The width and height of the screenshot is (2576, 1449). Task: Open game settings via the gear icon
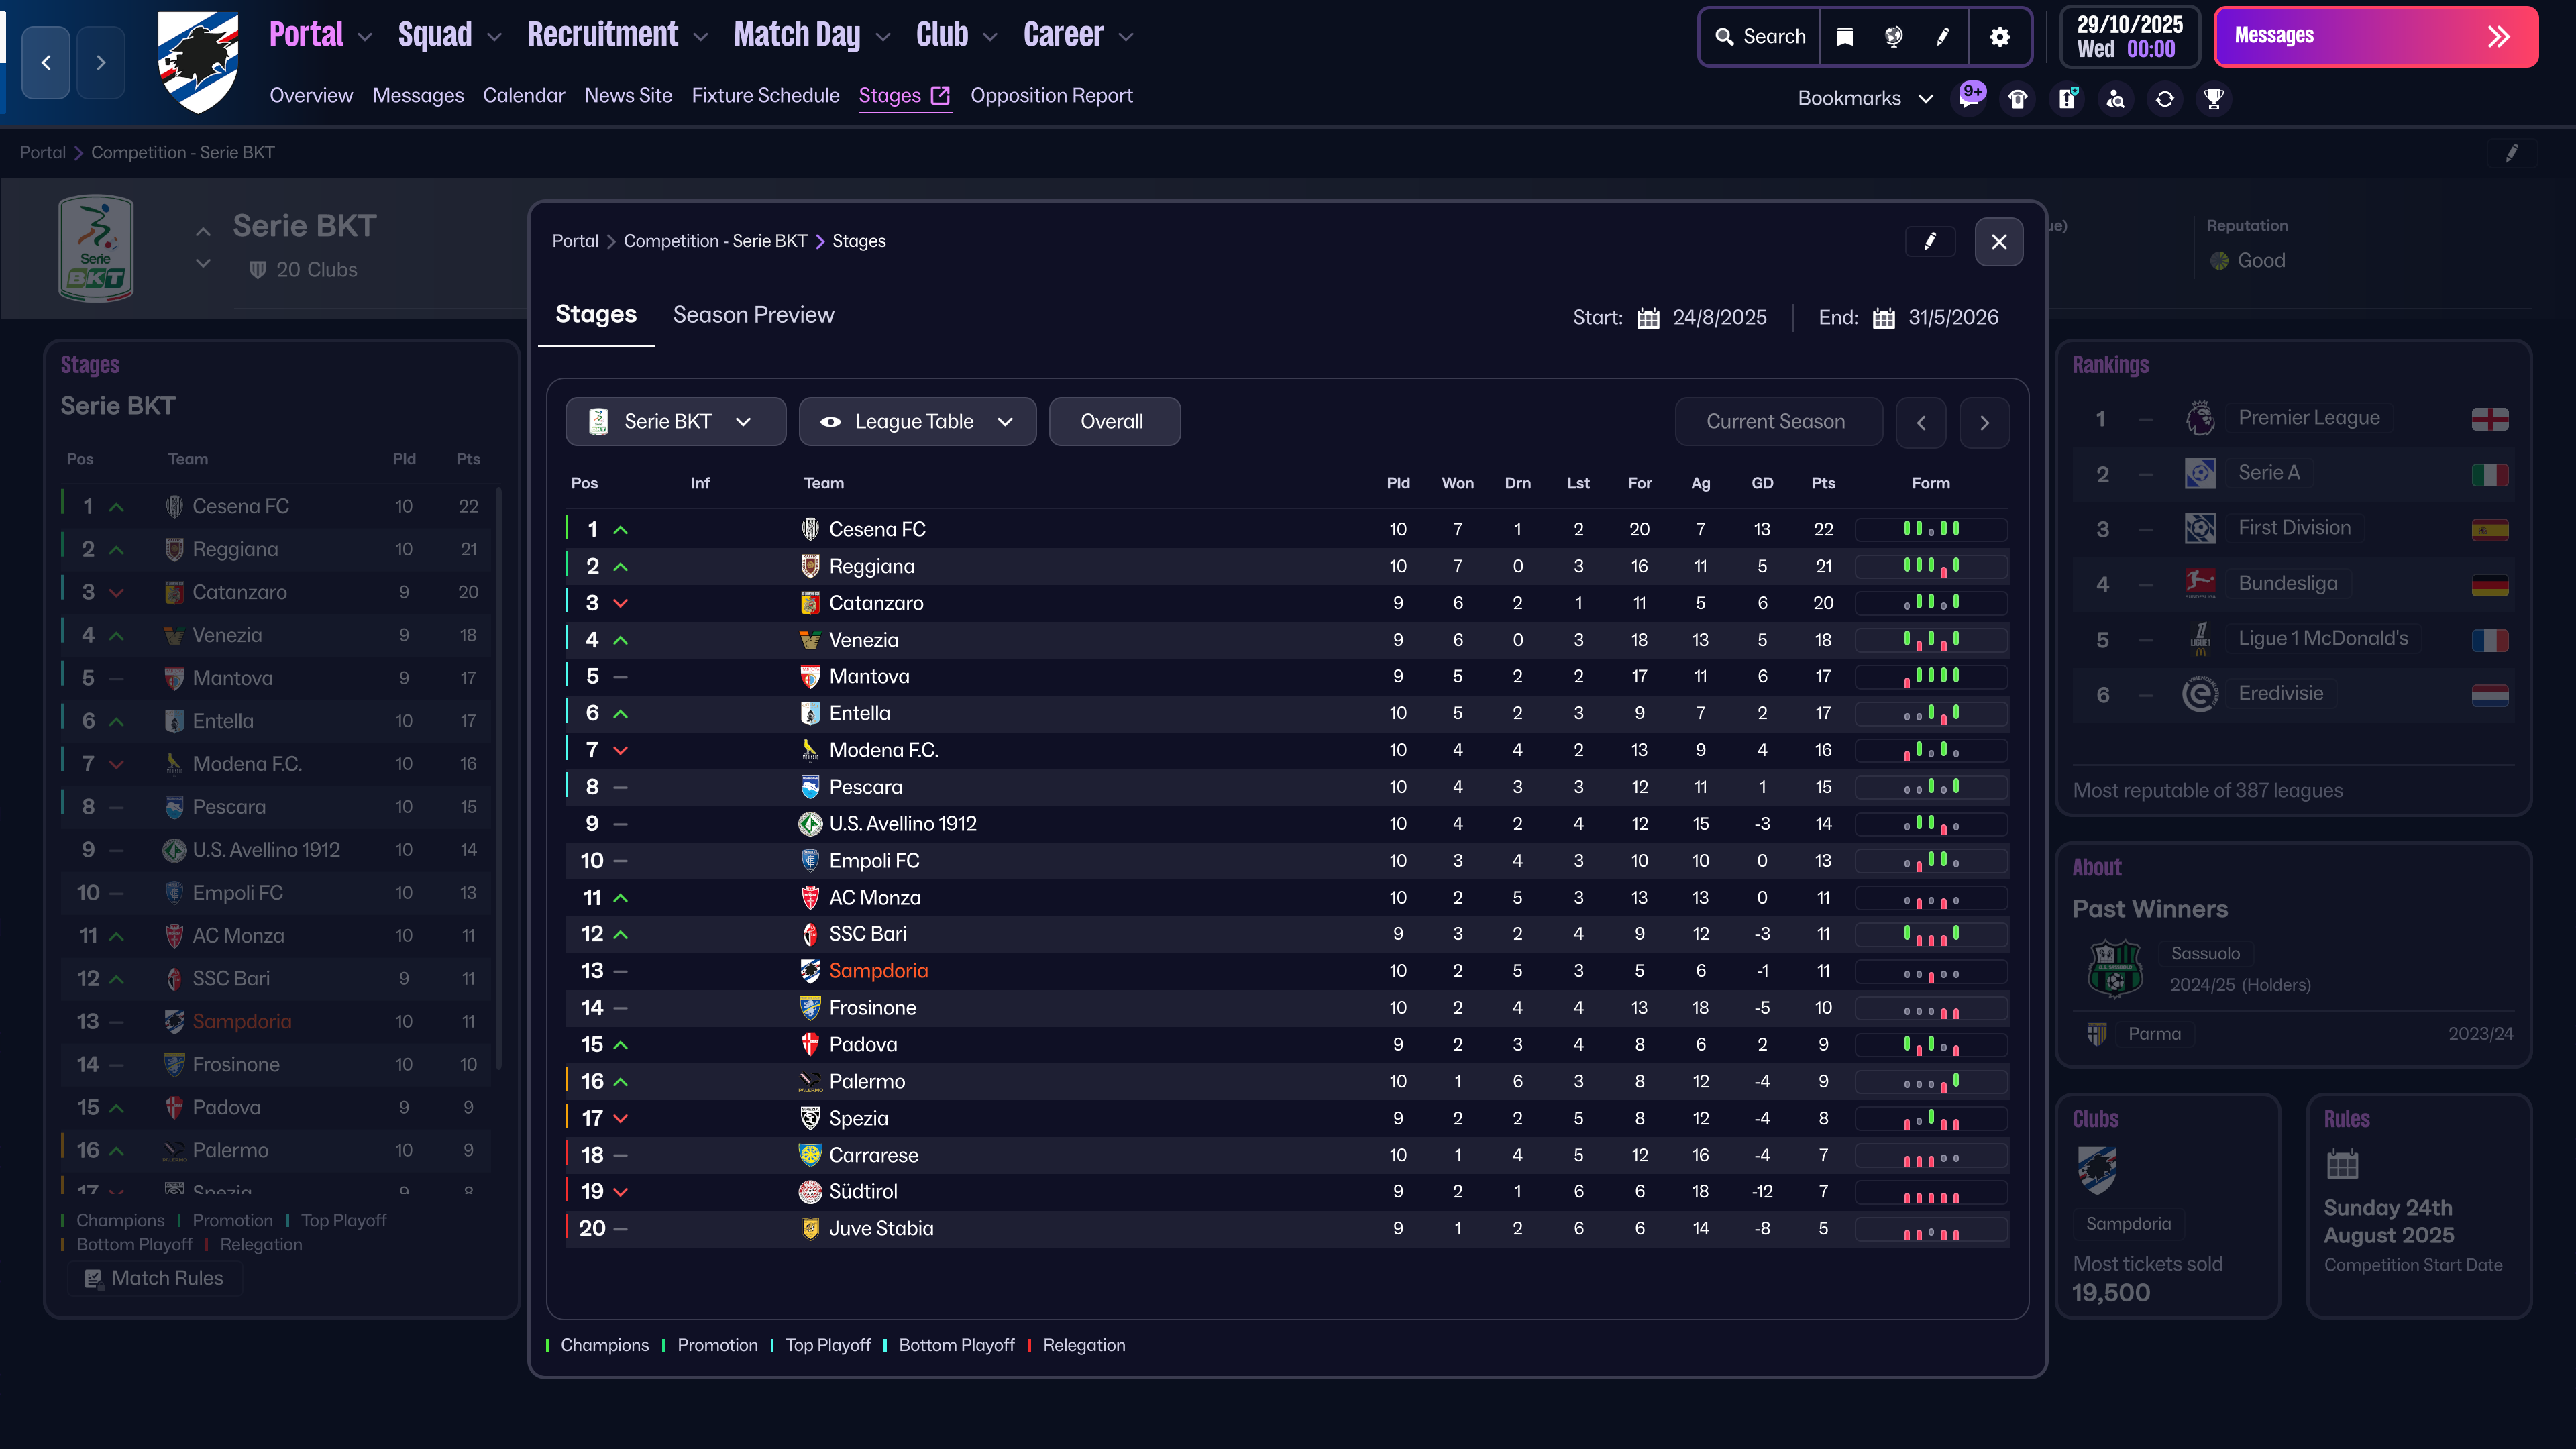click(x=1999, y=36)
